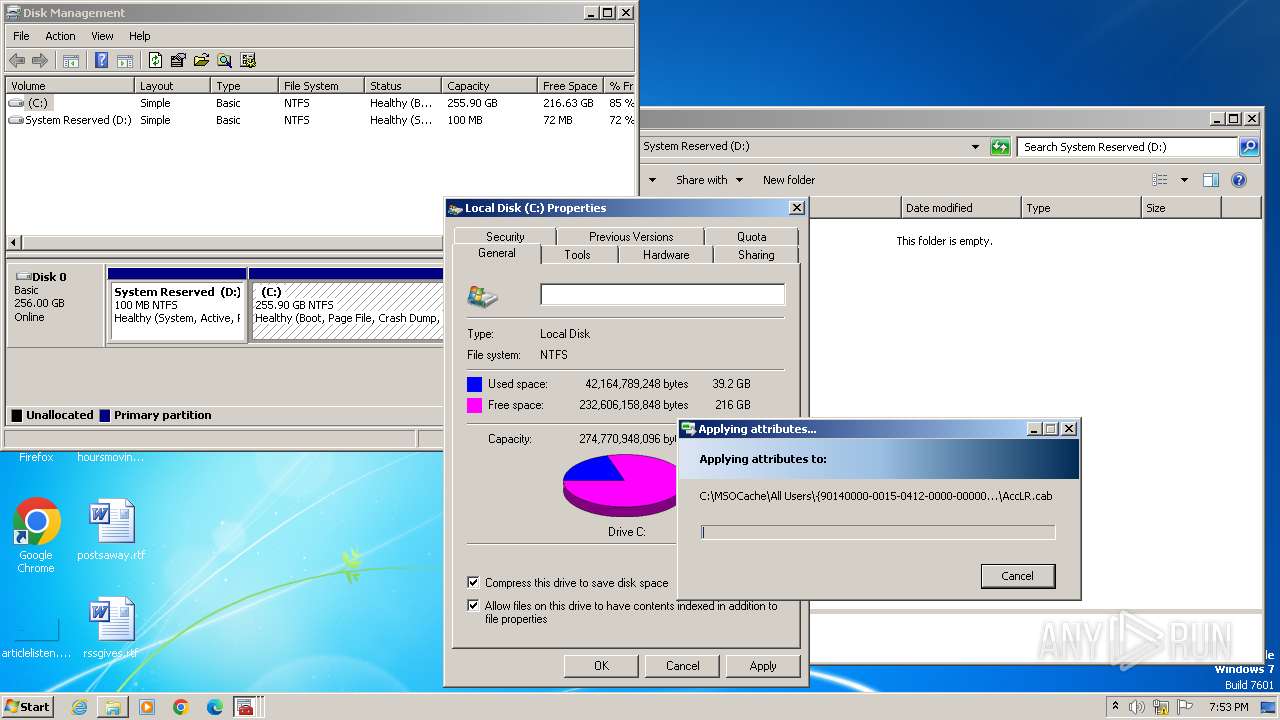The width and height of the screenshot is (1280, 720).
Task: Click the change view icon in Explorer
Action: 1160,180
